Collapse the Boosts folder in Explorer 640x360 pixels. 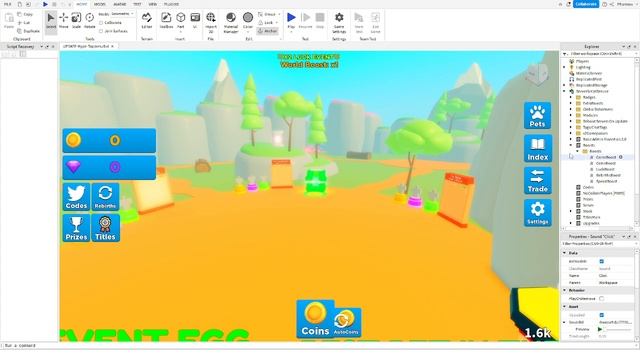pos(578,151)
